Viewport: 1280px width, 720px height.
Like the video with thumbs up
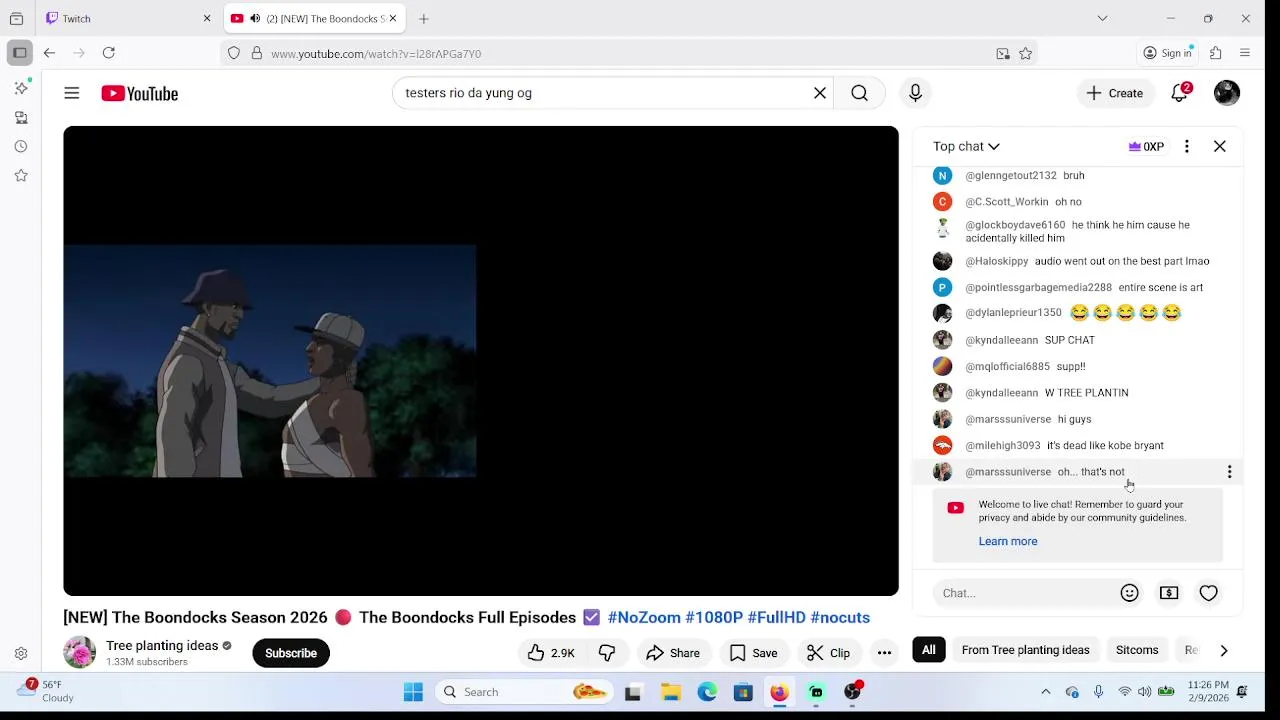click(x=552, y=653)
